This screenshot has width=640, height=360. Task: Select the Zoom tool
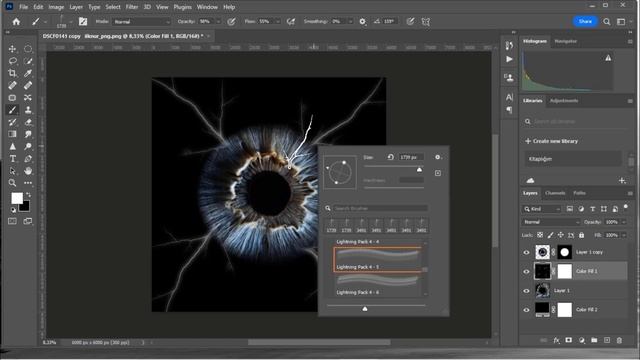click(12, 183)
